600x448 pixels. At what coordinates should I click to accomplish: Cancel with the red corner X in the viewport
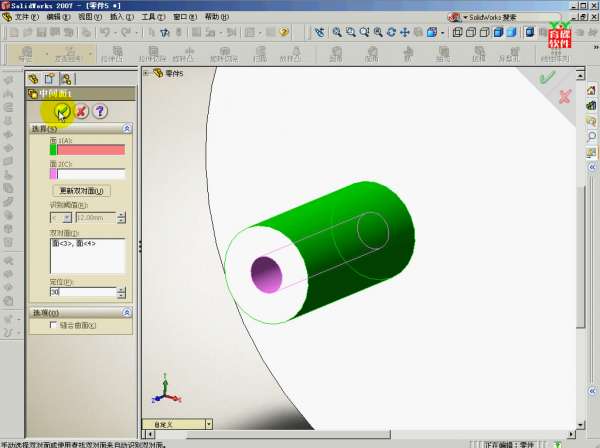(x=565, y=96)
